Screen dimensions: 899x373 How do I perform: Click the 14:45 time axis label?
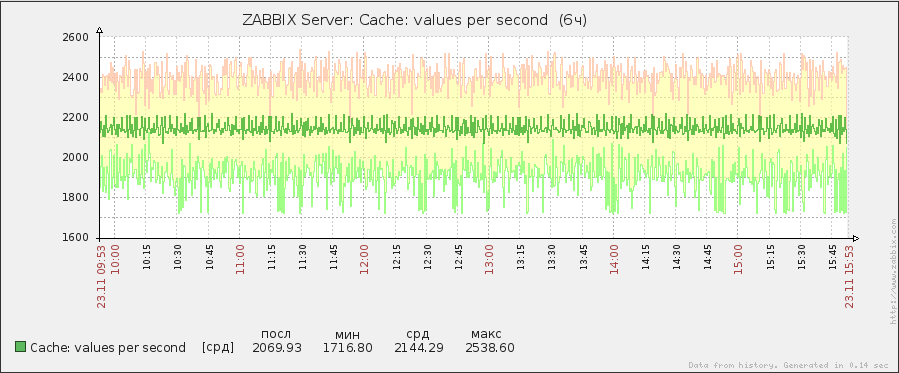tap(708, 257)
